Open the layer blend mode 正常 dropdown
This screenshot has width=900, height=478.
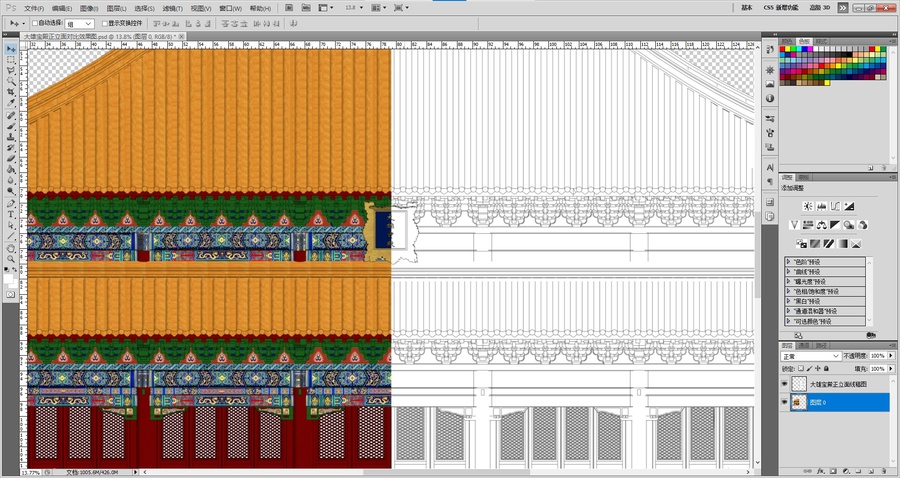810,356
